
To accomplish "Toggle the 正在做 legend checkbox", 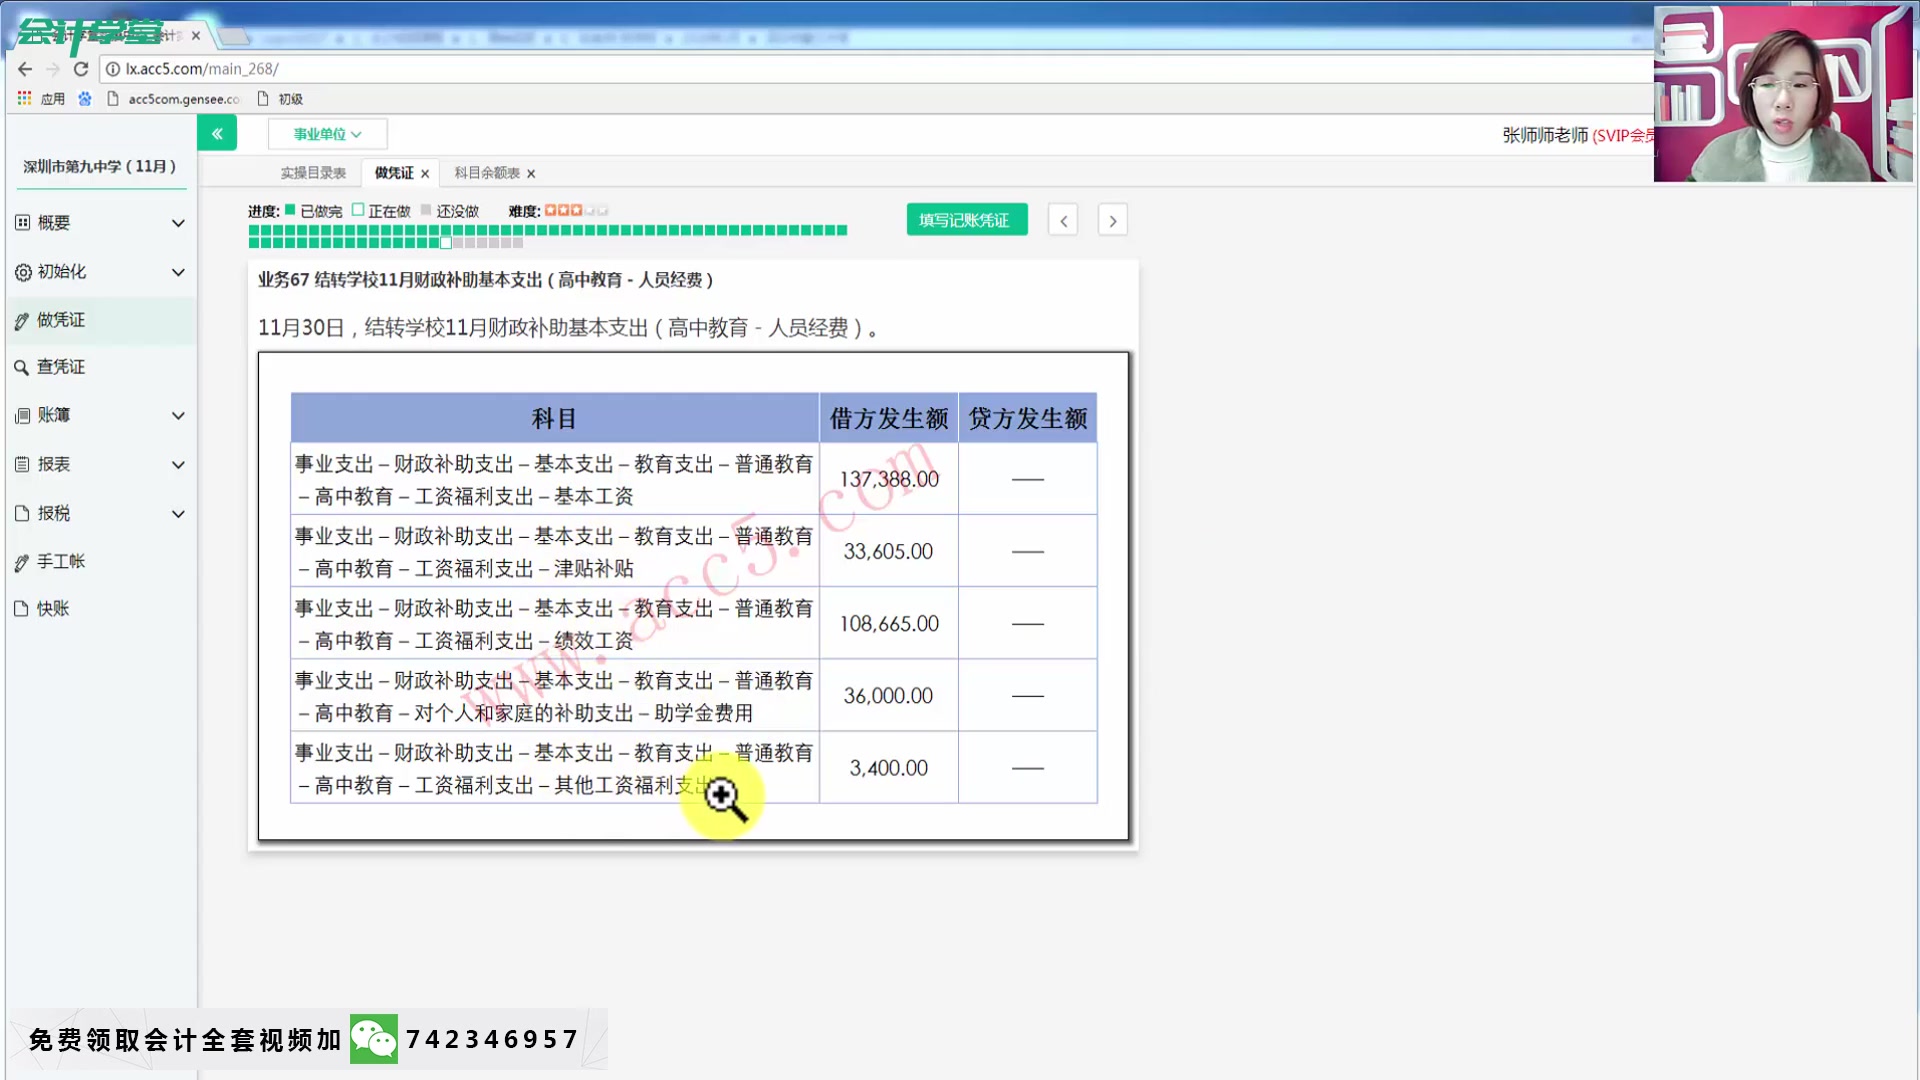I will [357, 210].
